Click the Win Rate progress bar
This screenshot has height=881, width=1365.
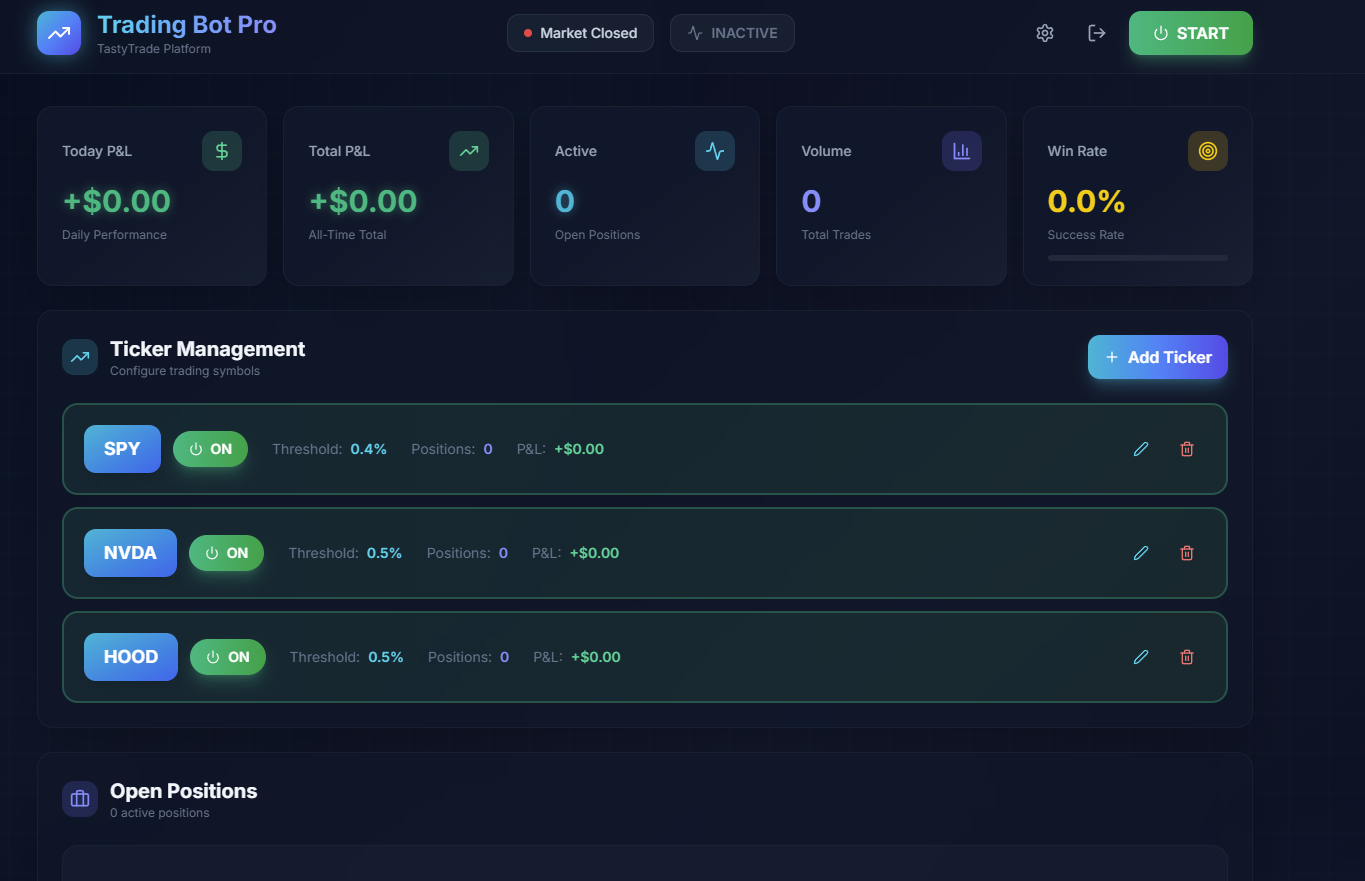[1138, 258]
